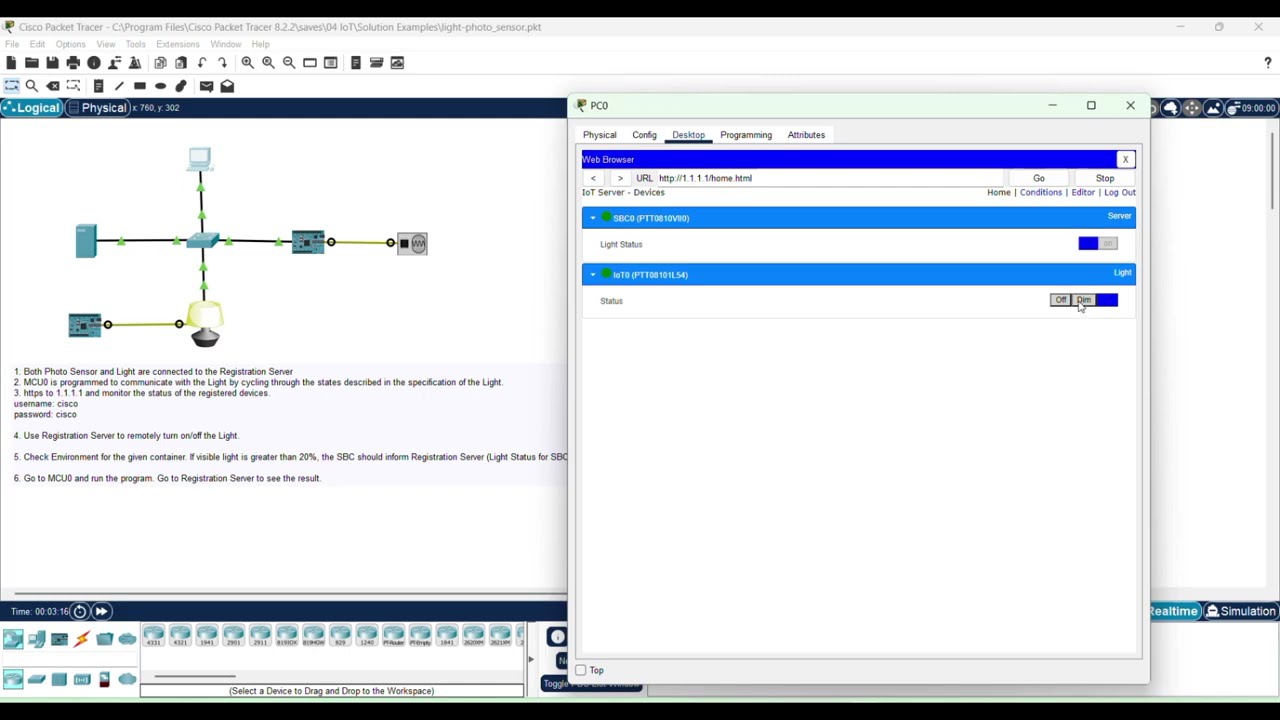Add a complex PDU open envelope
The height and width of the screenshot is (720, 1280).
227,86
